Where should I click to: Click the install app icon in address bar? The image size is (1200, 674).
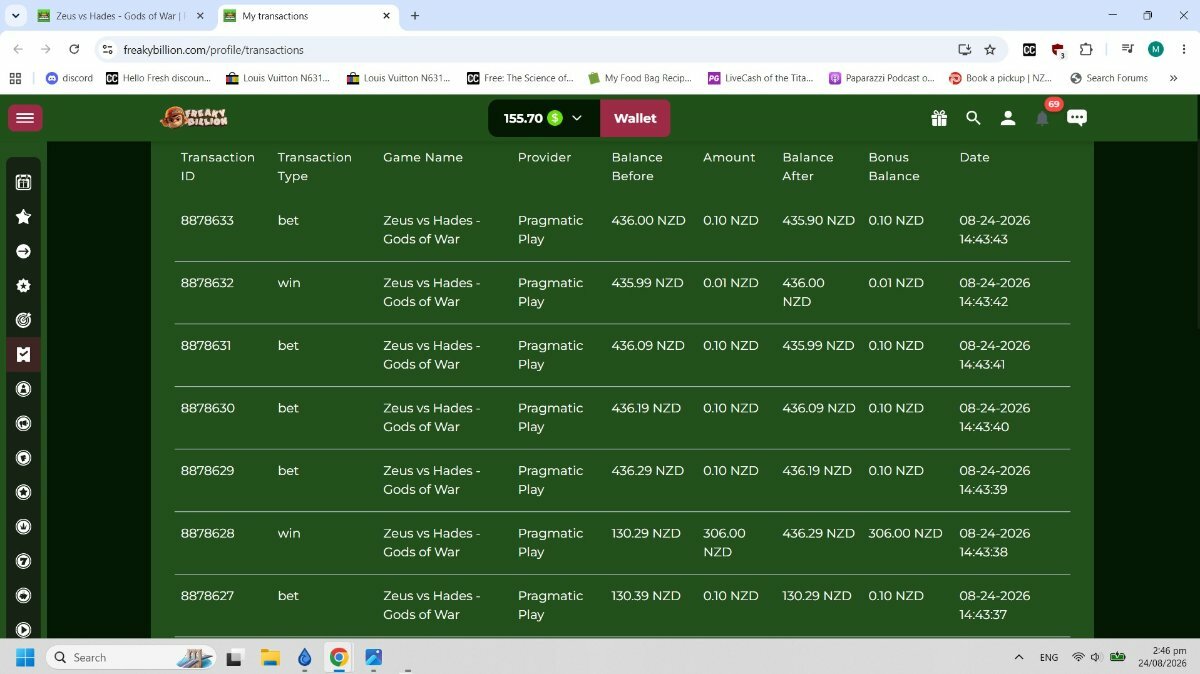point(964,49)
